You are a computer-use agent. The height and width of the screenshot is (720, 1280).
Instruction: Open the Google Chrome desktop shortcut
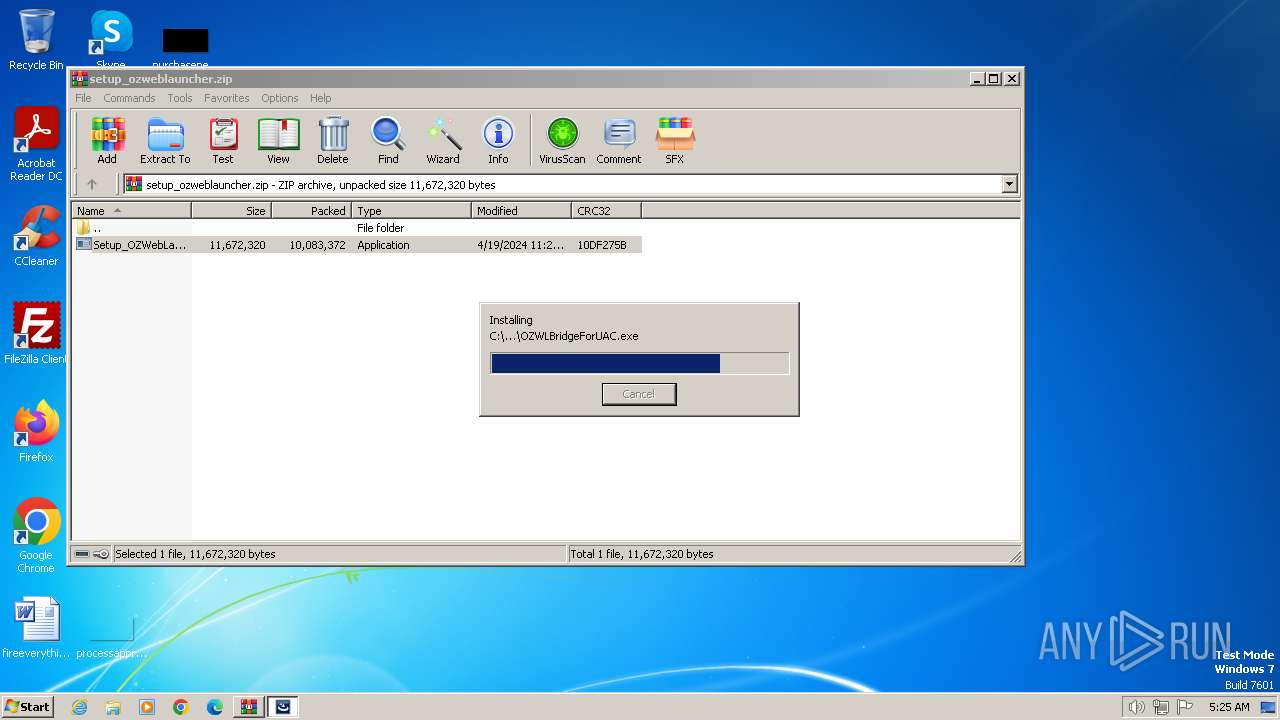point(36,536)
